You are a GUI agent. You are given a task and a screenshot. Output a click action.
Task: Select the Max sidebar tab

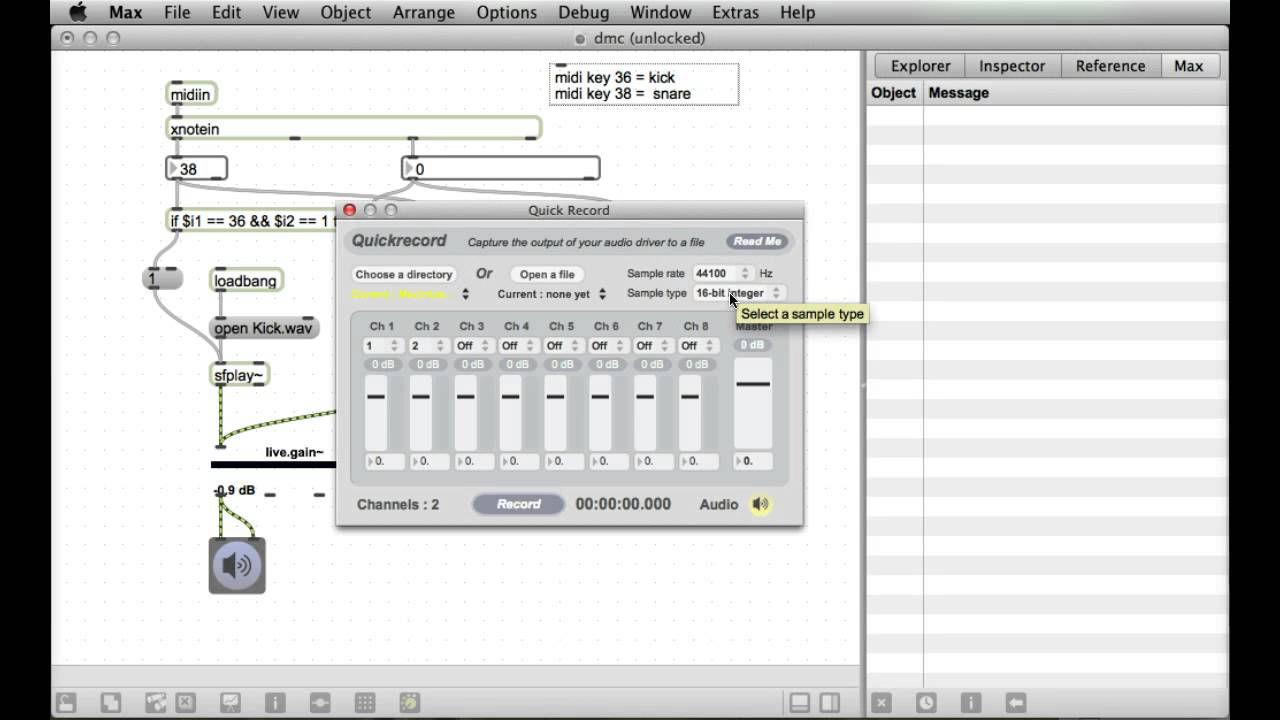[x=1188, y=66]
